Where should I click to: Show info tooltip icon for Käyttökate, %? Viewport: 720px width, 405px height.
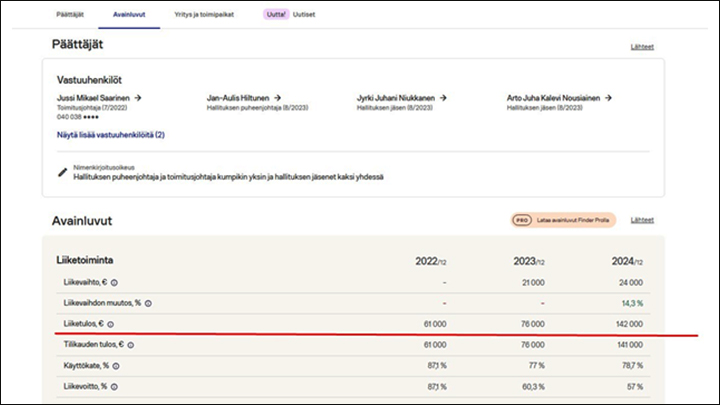(115, 365)
